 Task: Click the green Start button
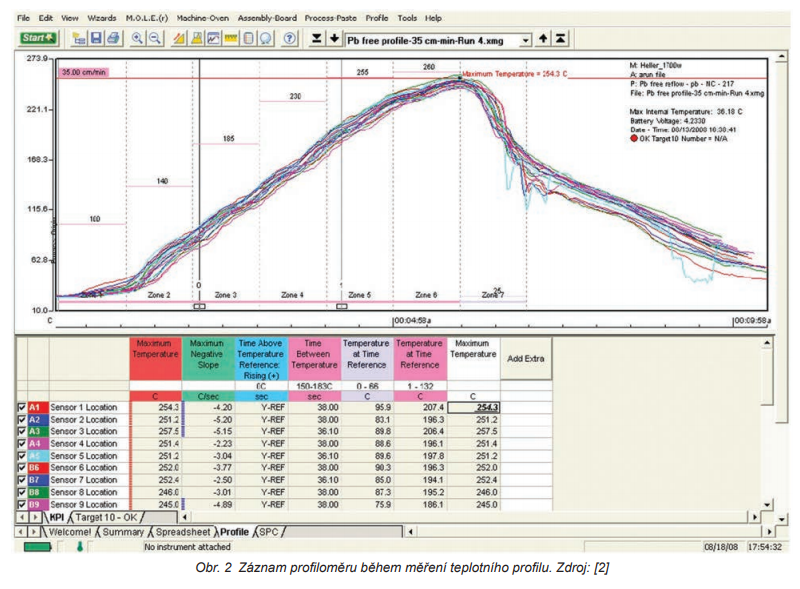point(37,38)
